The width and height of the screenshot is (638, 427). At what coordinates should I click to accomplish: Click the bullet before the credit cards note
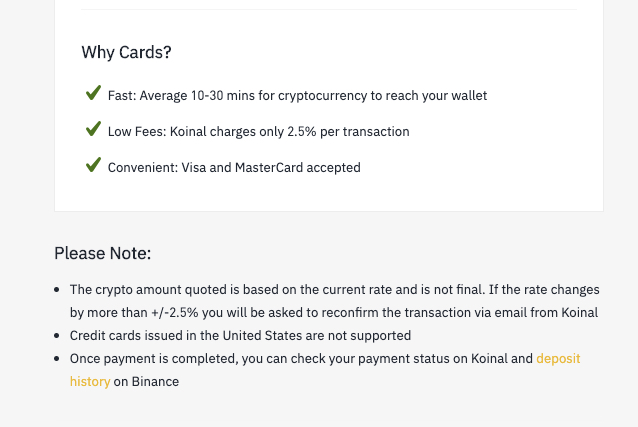pyautogui.click(x=58, y=336)
